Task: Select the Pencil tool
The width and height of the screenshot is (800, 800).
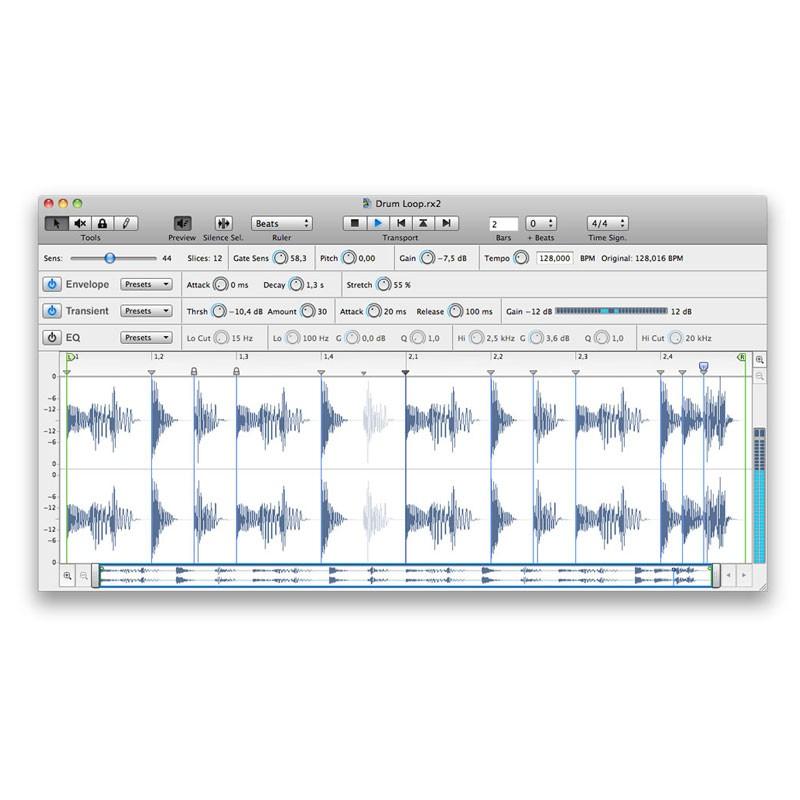Action: (x=124, y=222)
